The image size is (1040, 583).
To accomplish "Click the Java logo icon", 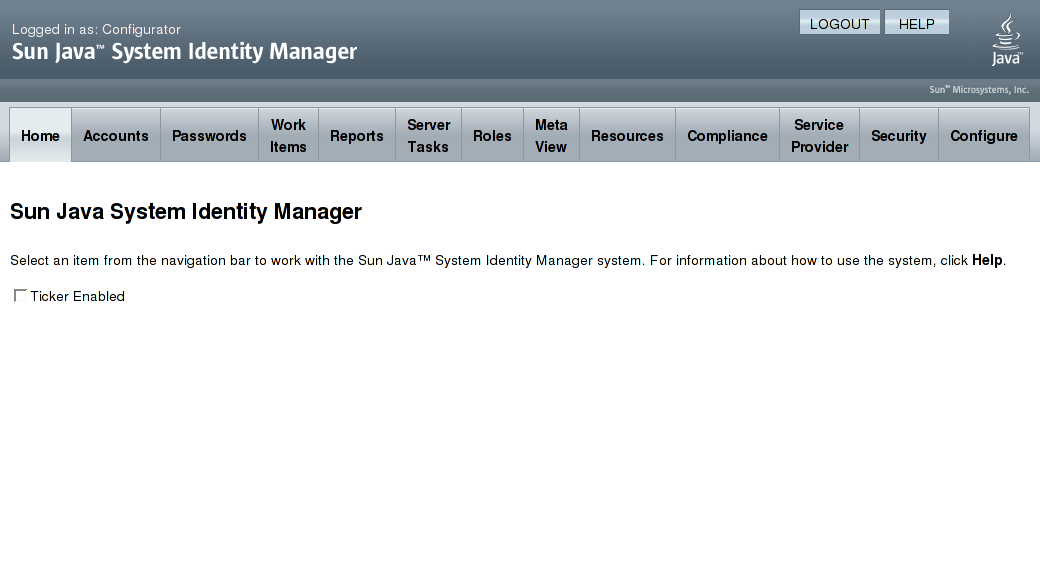I will [1006, 39].
